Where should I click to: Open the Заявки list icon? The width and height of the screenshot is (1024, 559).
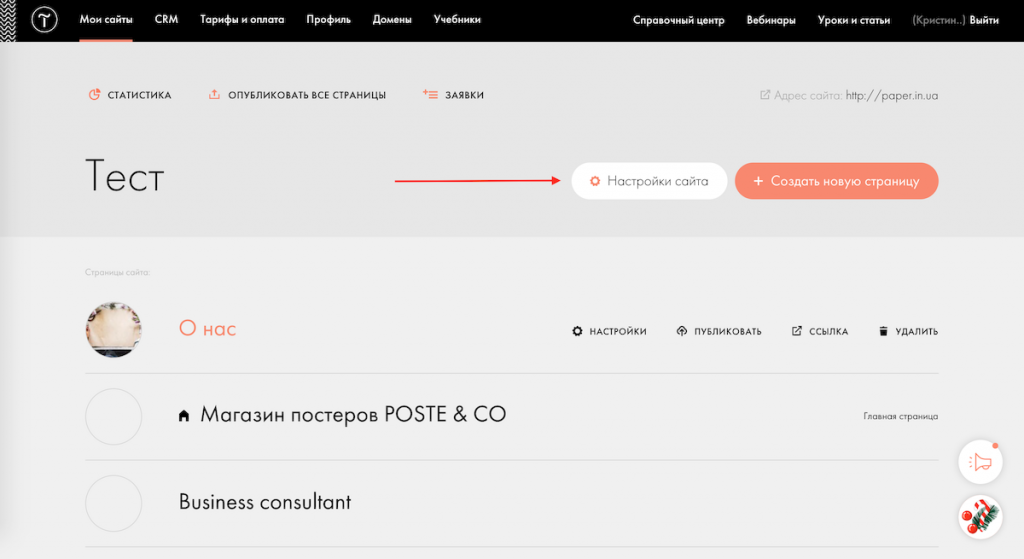[430, 95]
